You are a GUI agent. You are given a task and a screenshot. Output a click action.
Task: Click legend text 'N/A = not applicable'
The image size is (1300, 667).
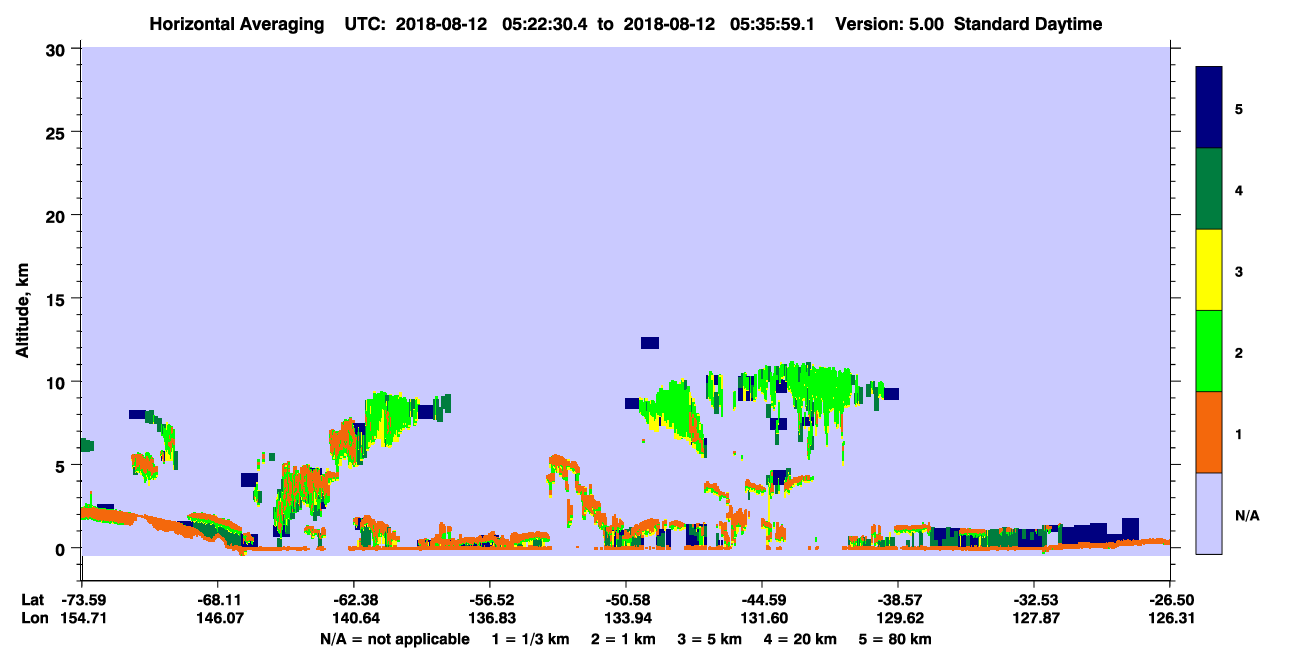[394, 639]
